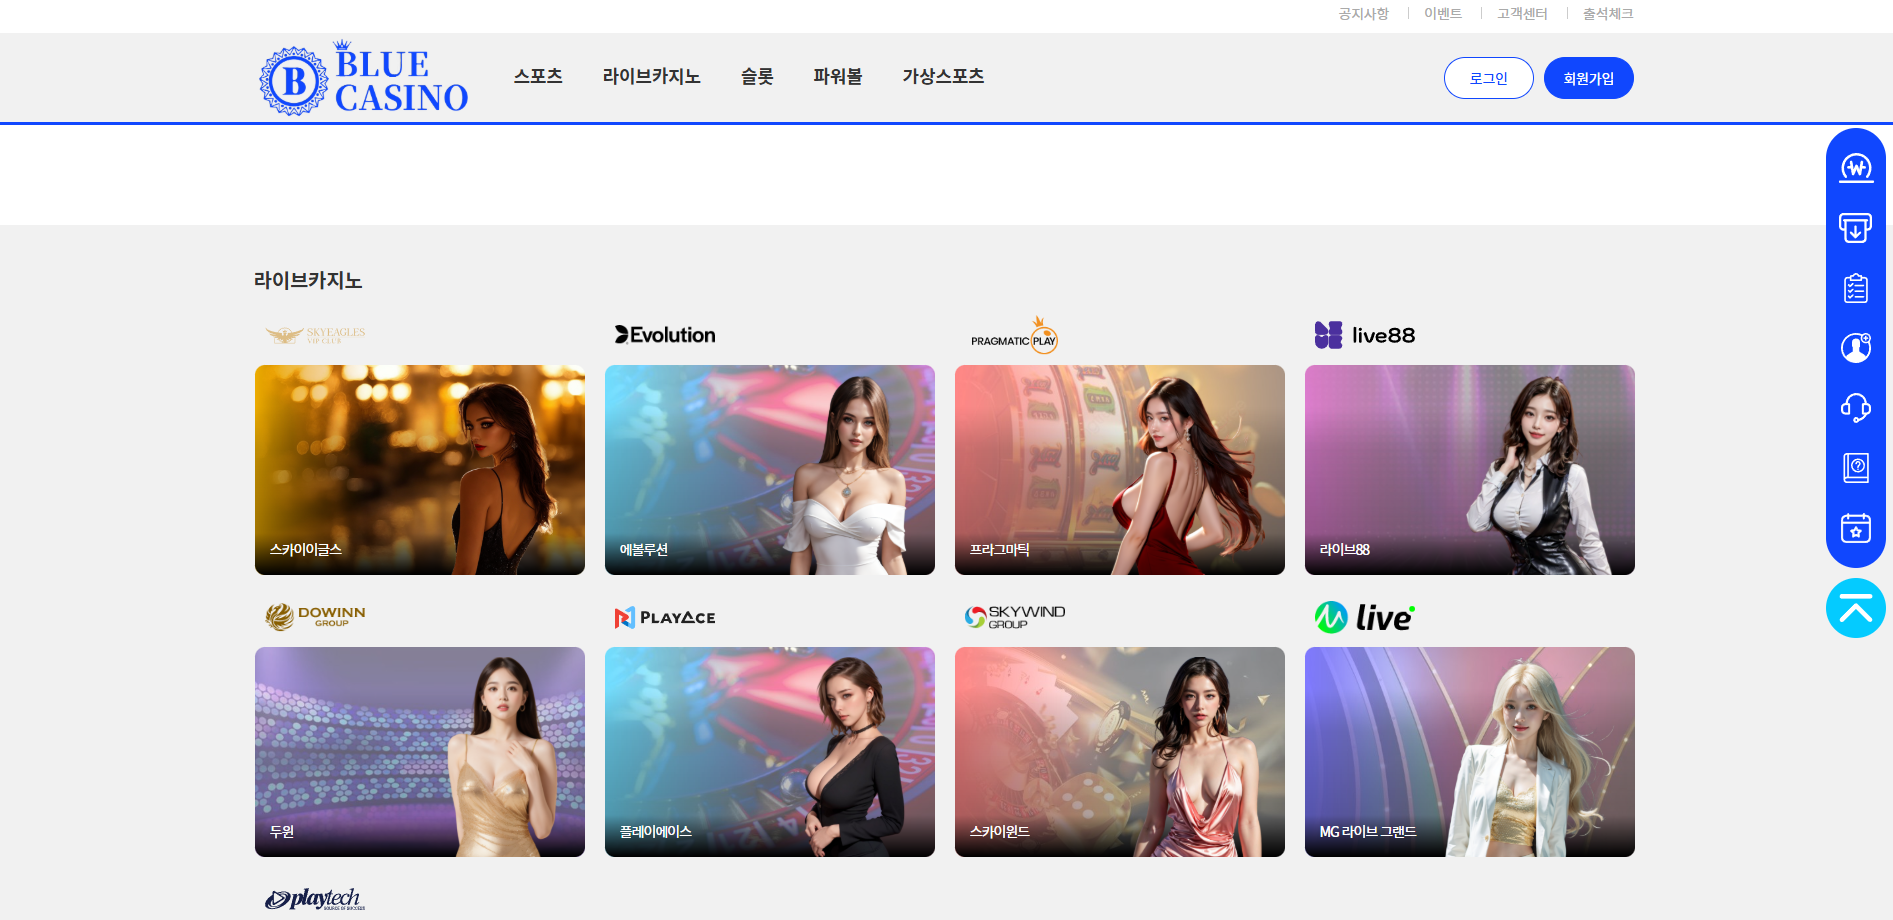This screenshot has height=920, width=1893.
Task: Open the 파워볼 navigation item
Action: pyautogui.click(x=838, y=77)
